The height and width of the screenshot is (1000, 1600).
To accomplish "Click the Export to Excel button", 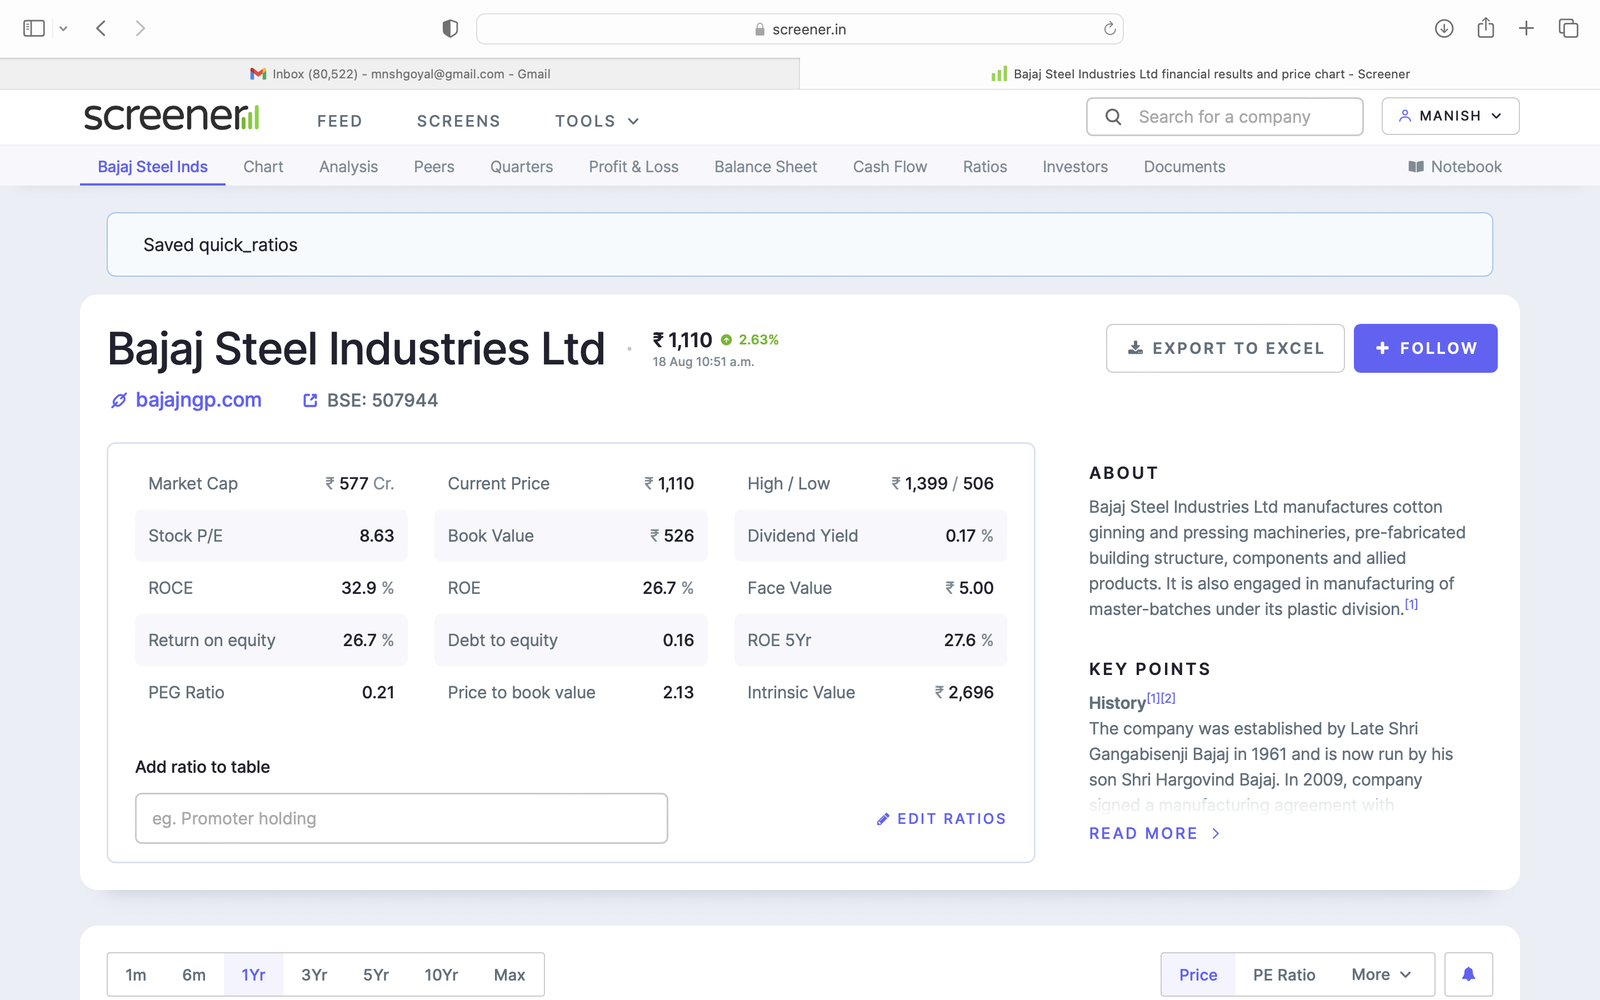I will (1225, 348).
